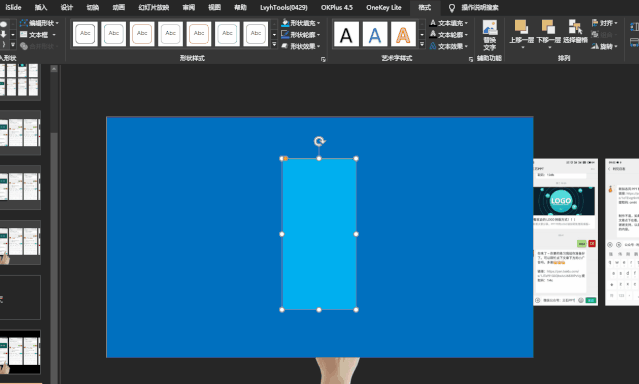Click the 下移一层 (Send Backward) icon
639x384 pixels.
pos(548,27)
